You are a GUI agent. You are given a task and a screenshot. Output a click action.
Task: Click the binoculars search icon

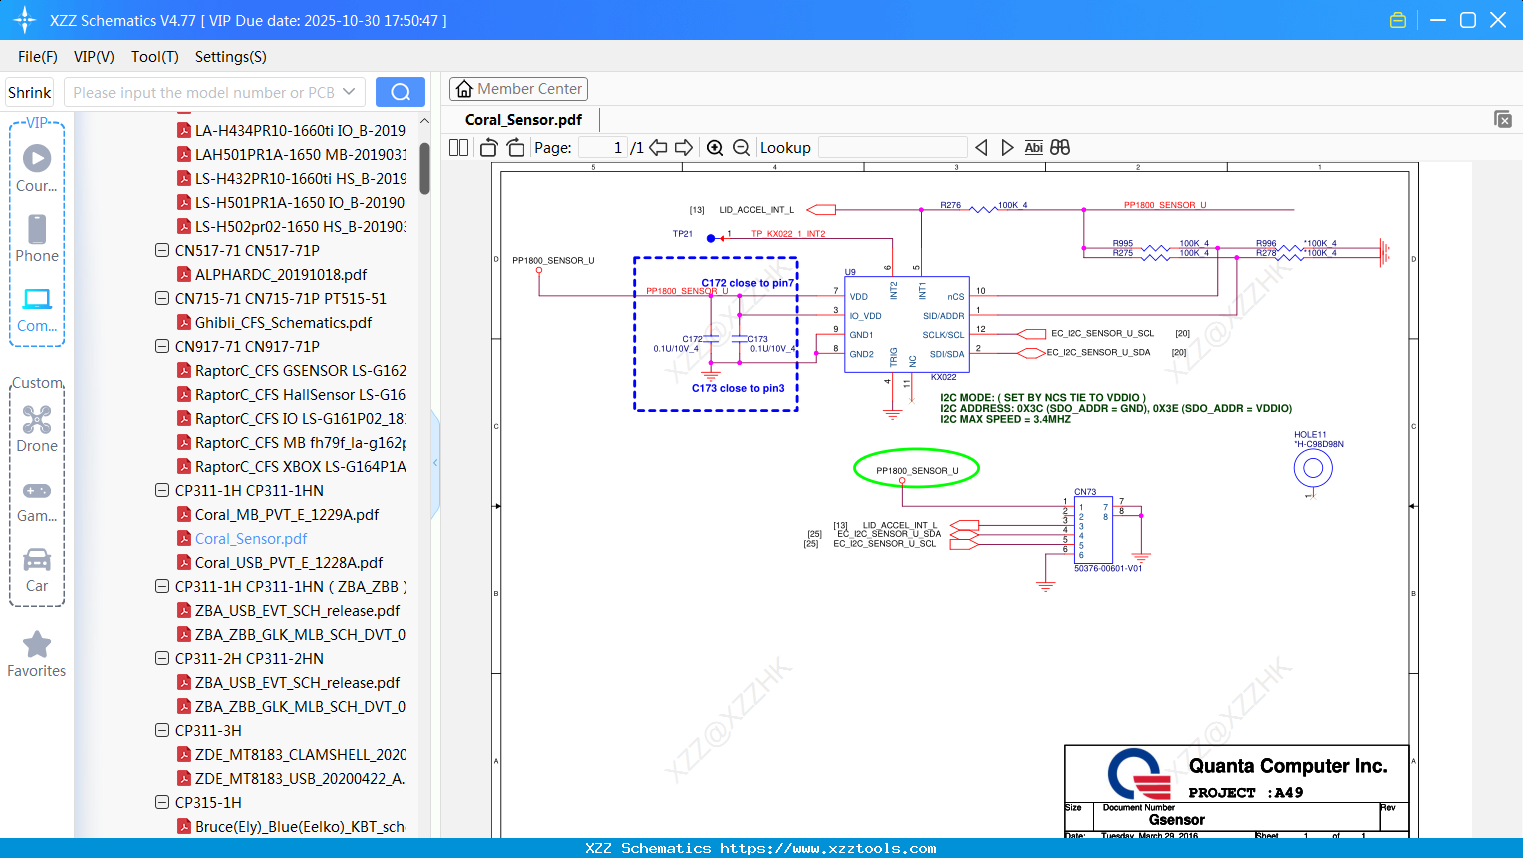pos(1060,147)
